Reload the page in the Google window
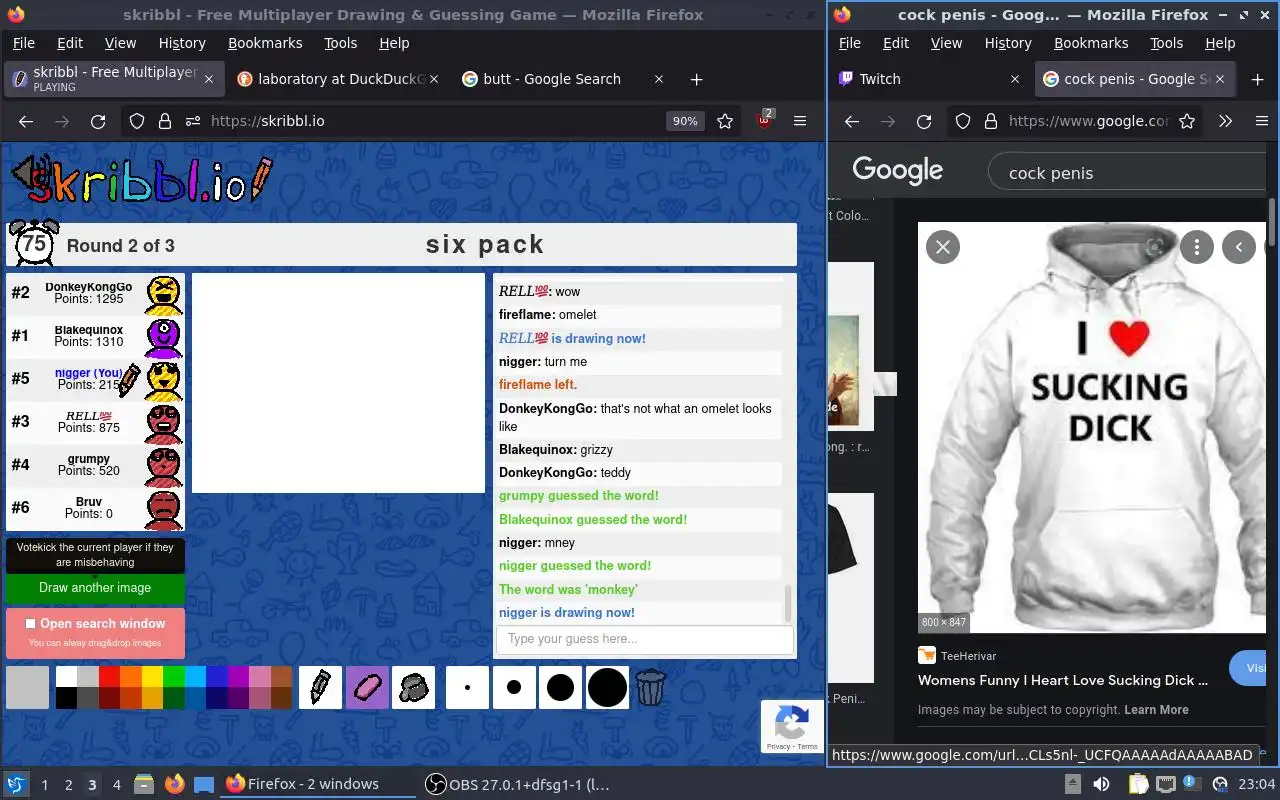Screen dimensions: 1280x800 924,121
